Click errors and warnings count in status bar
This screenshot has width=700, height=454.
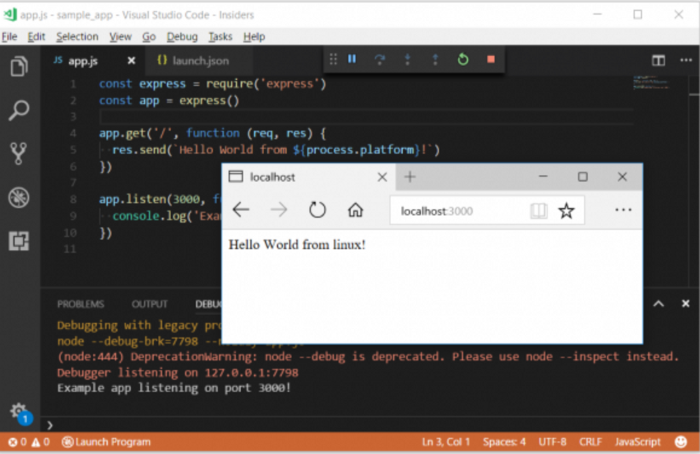29,442
